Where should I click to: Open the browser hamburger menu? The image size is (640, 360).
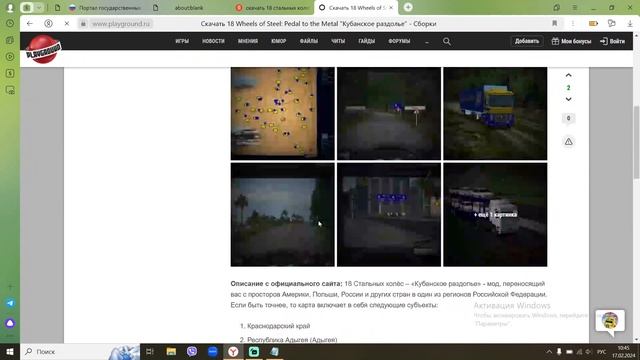pyautogui.click(x=574, y=8)
